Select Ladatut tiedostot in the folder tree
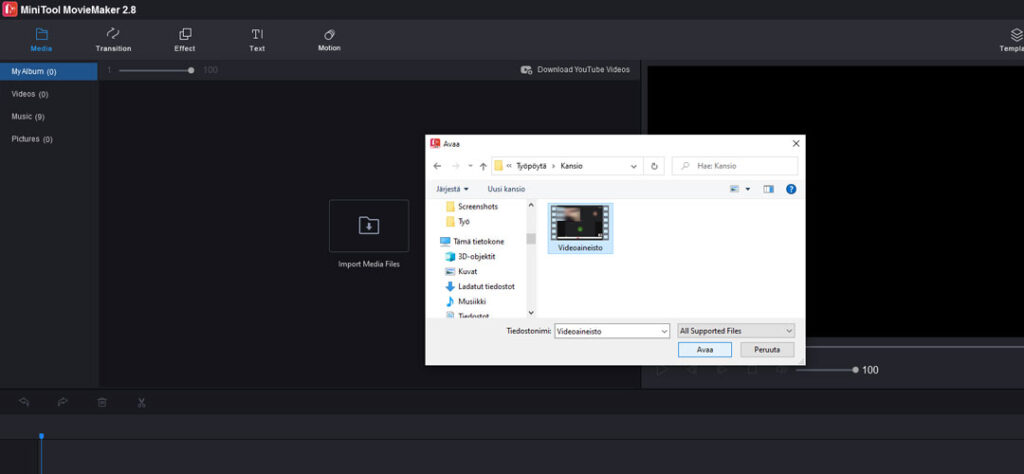This screenshot has width=1024, height=474. pyautogui.click(x=486, y=286)
